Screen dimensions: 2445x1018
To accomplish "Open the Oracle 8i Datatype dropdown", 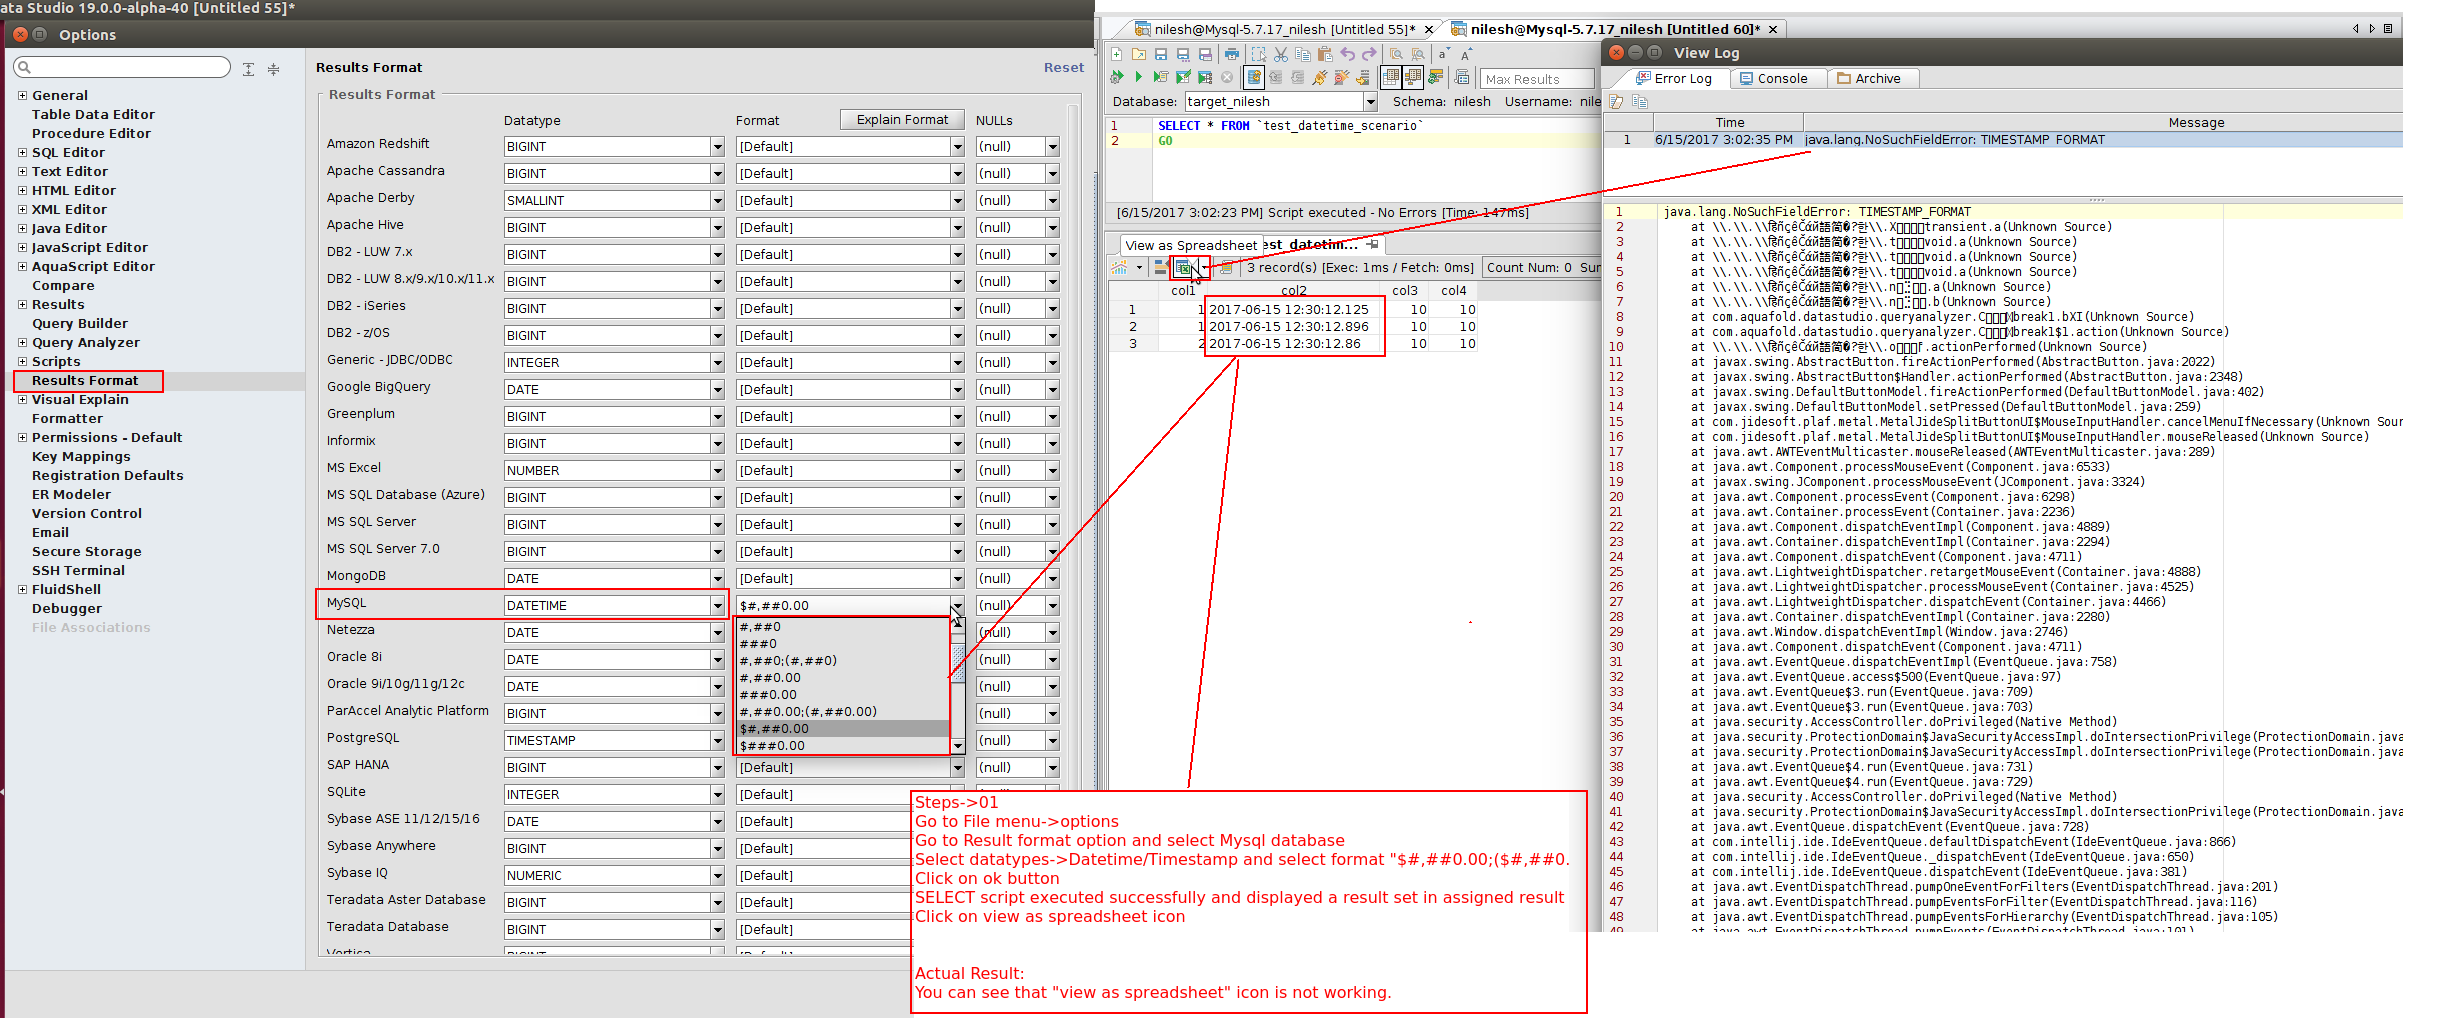I will tap(717, 659).
